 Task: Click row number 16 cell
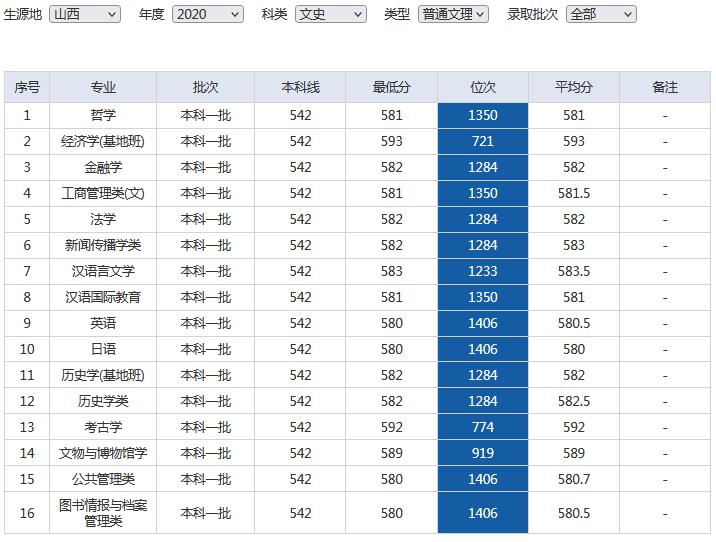tap(27, 513)
